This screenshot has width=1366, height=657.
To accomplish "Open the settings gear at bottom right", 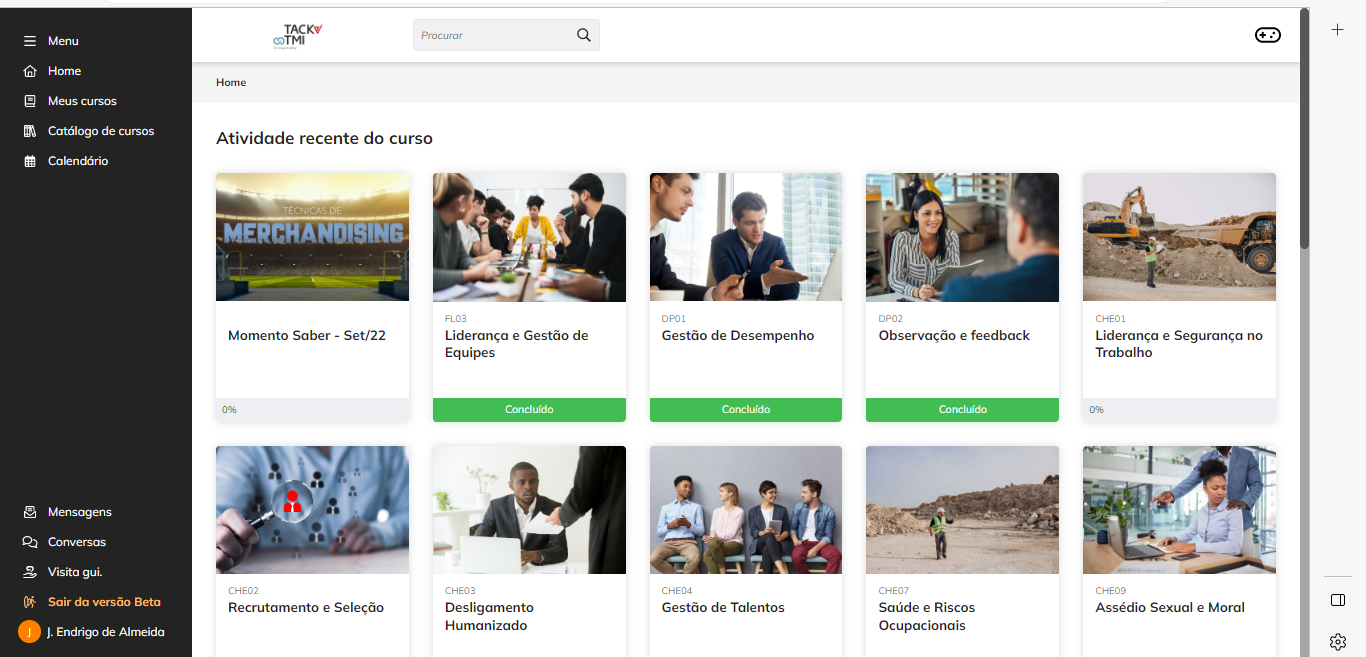I will click(x=1338, y=641).
